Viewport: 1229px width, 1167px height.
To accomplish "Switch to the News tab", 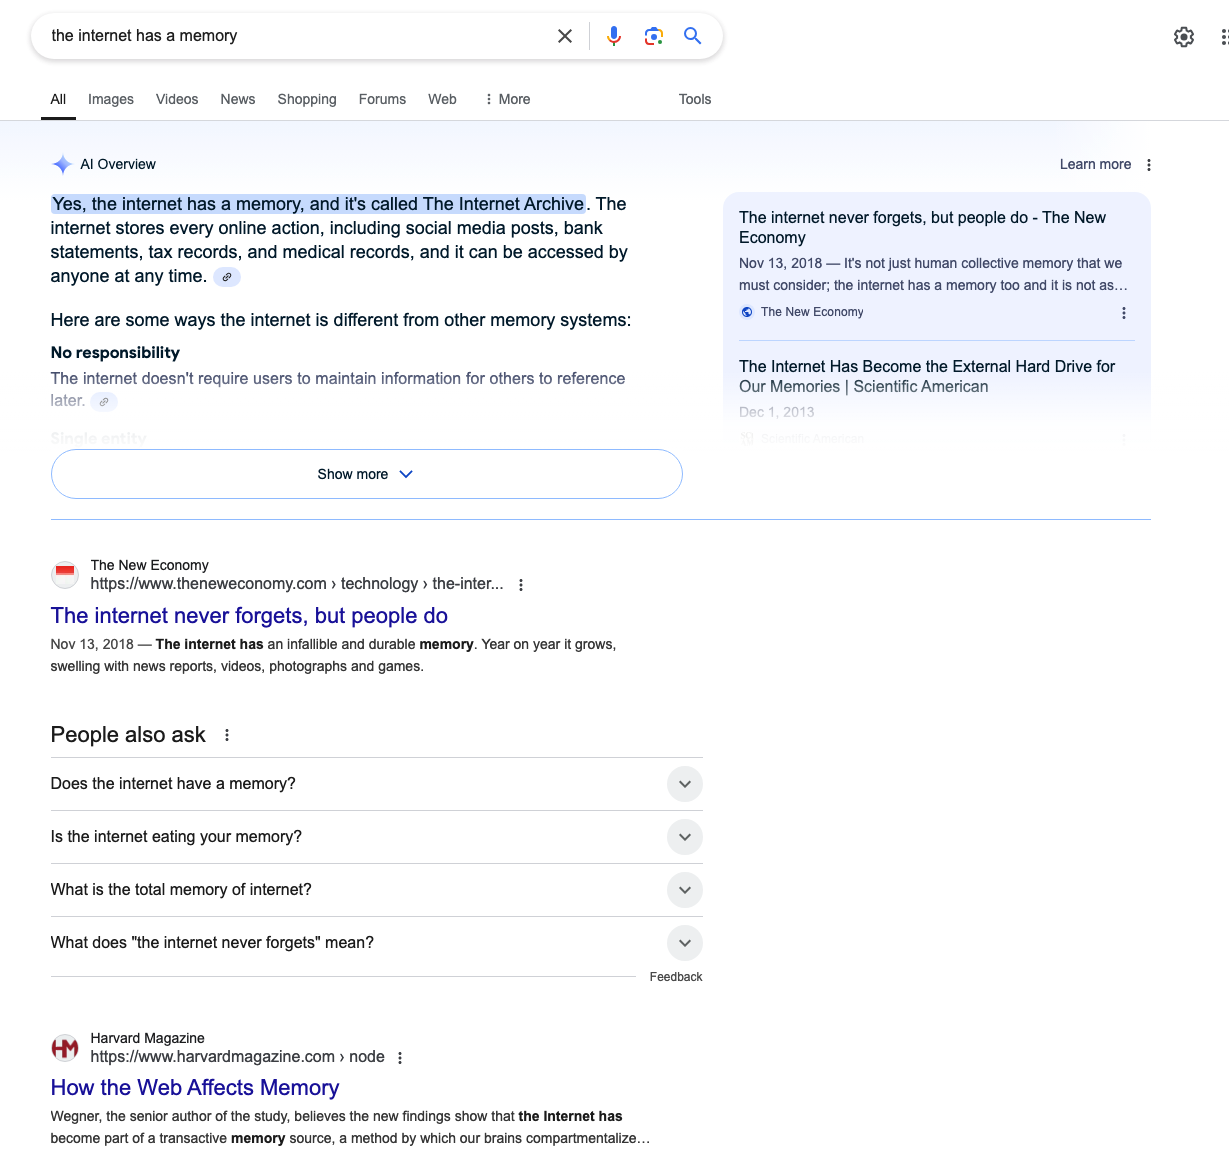I will tap(238, 99).
